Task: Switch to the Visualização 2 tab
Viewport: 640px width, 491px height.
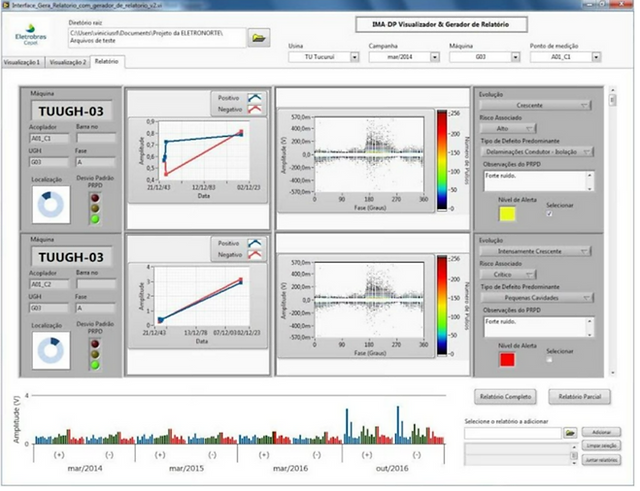Action: (68, 62)
